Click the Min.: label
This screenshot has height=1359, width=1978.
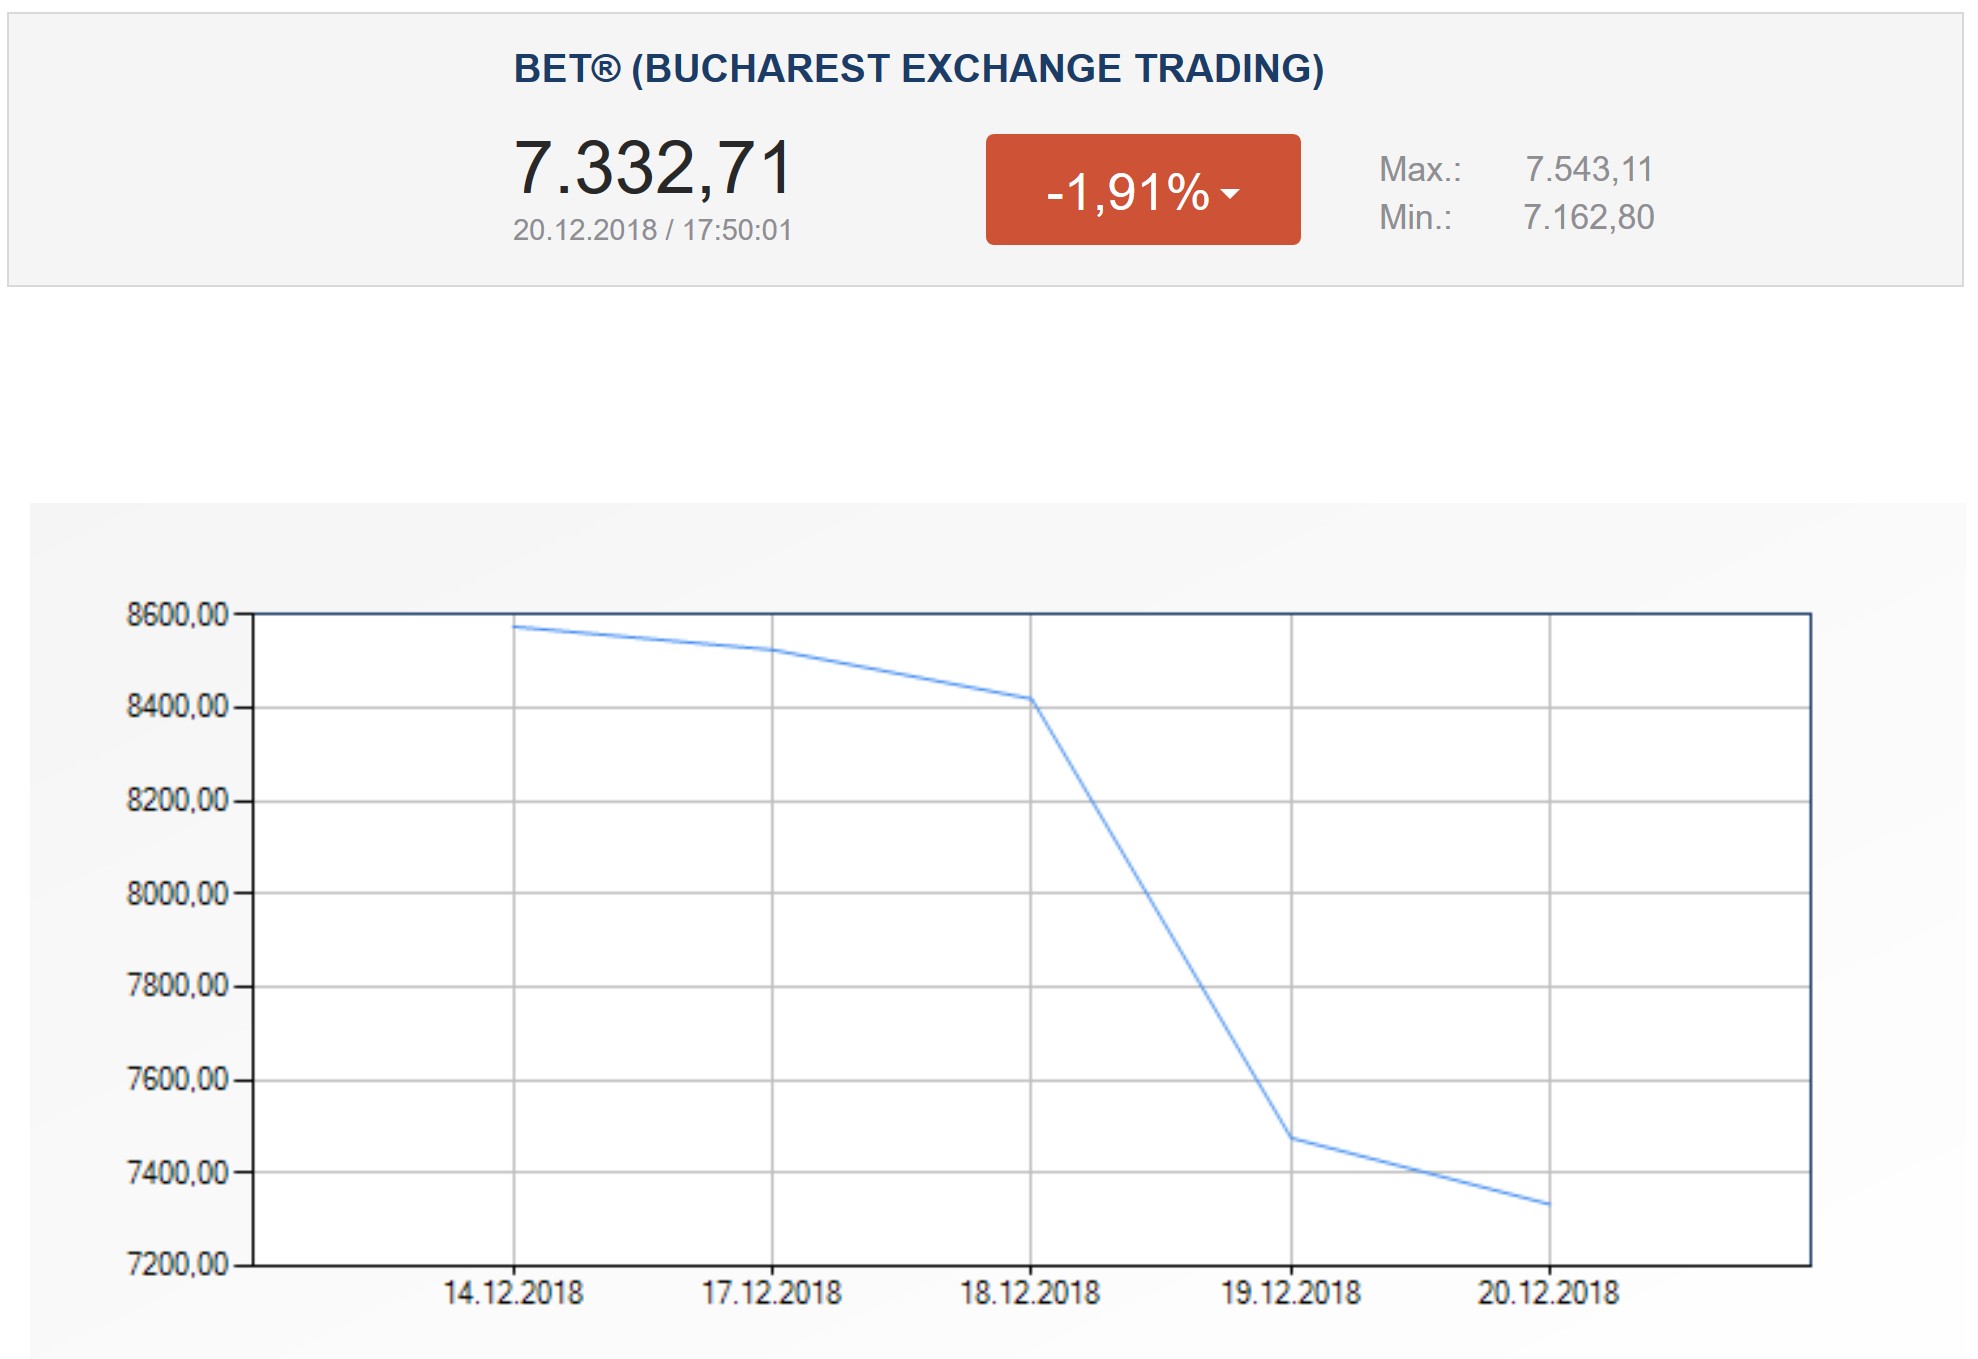point(1415,217)
